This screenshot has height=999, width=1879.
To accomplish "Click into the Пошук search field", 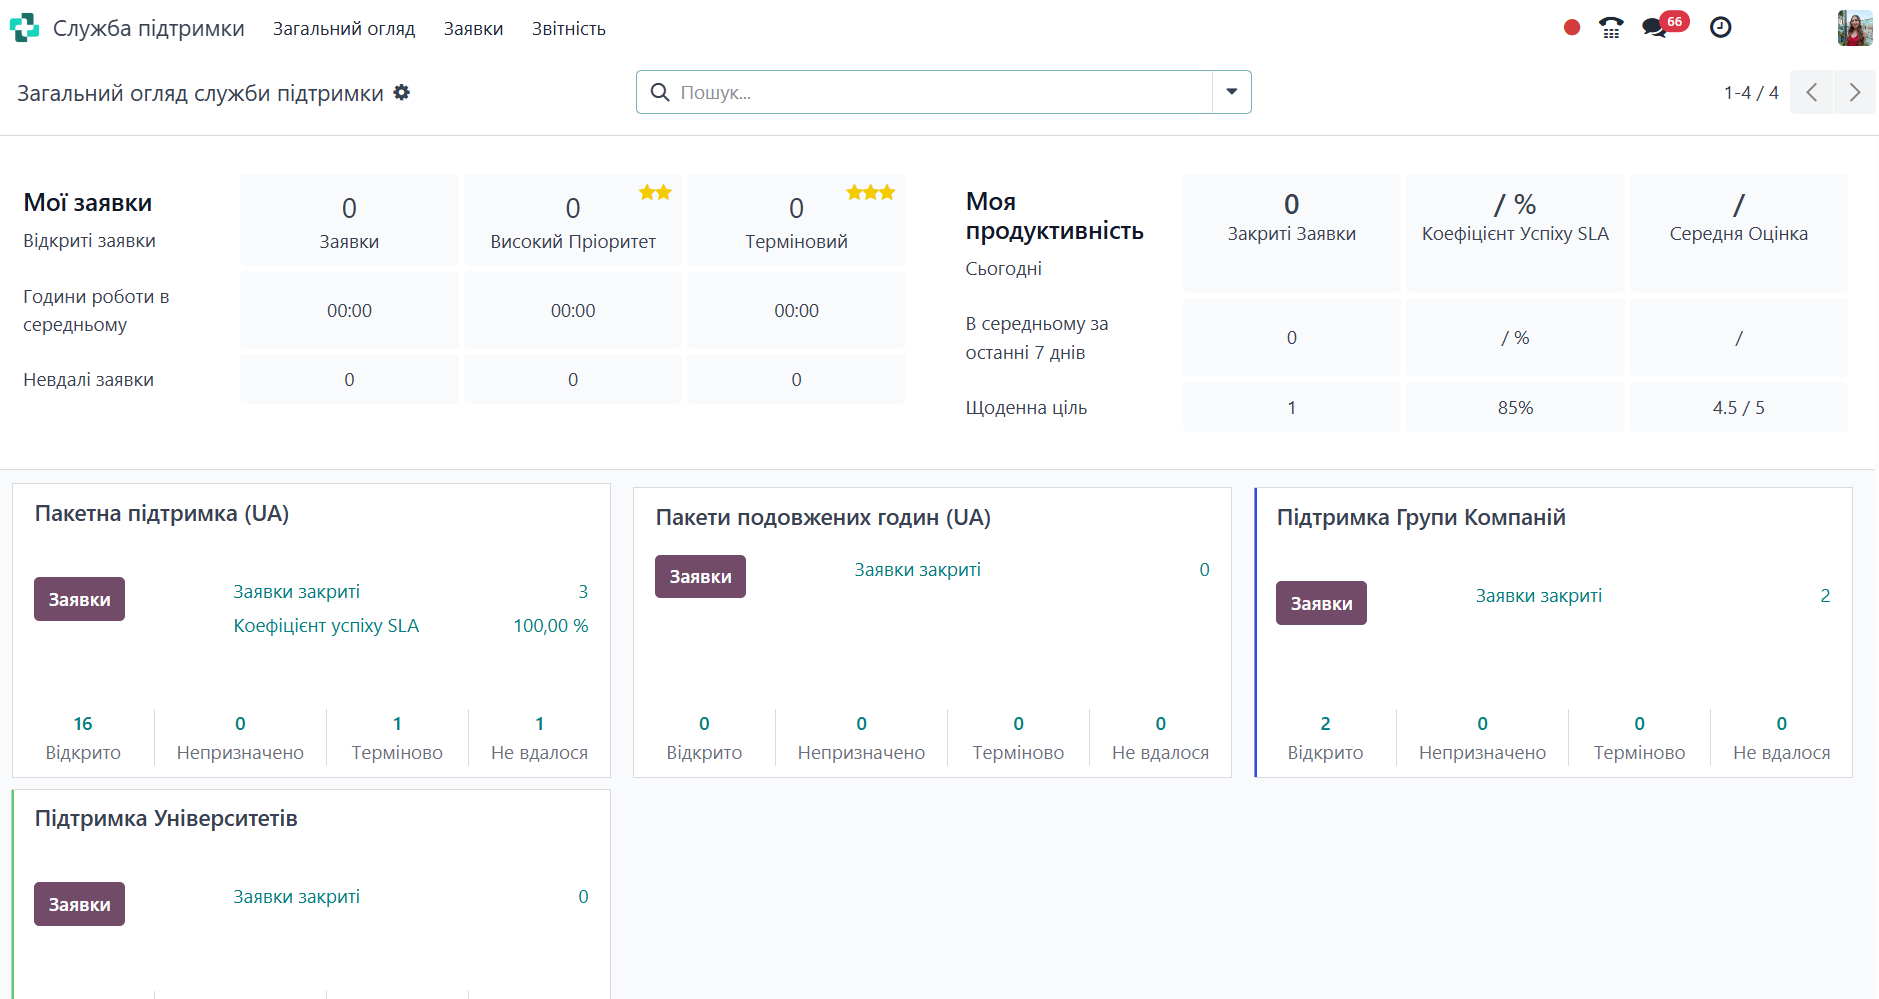I will (x=942, y=92).
